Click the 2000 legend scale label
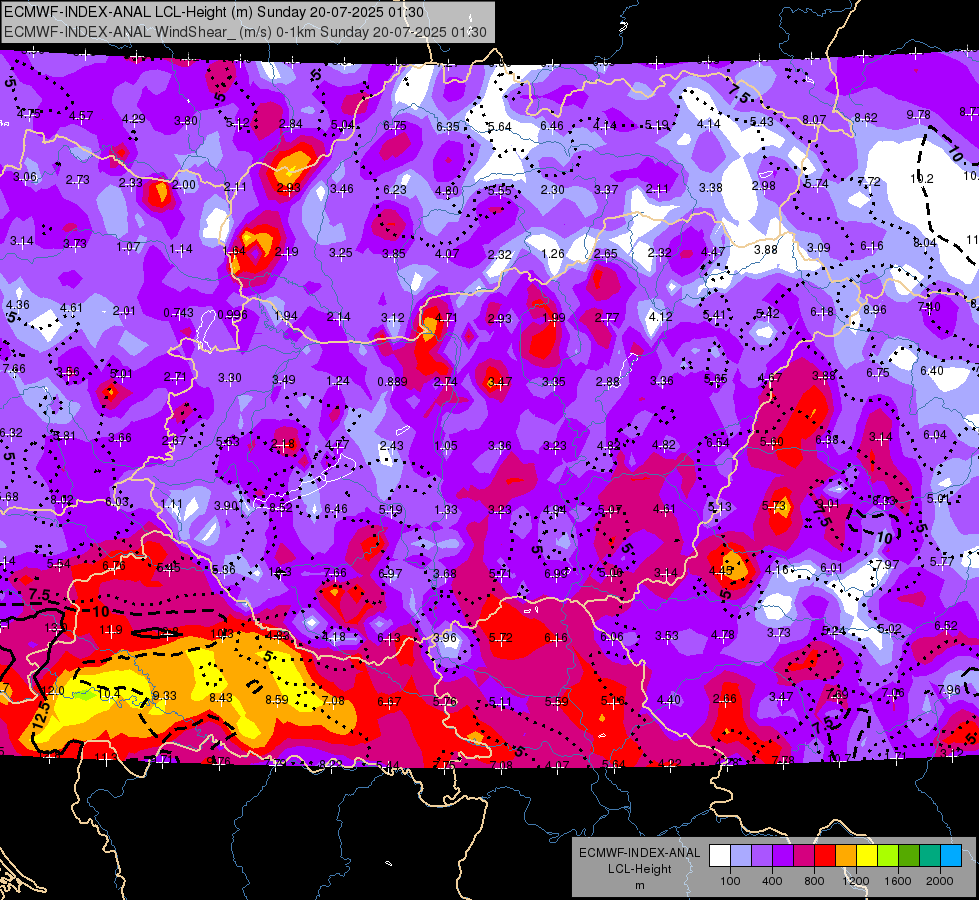 coord(940,881)
